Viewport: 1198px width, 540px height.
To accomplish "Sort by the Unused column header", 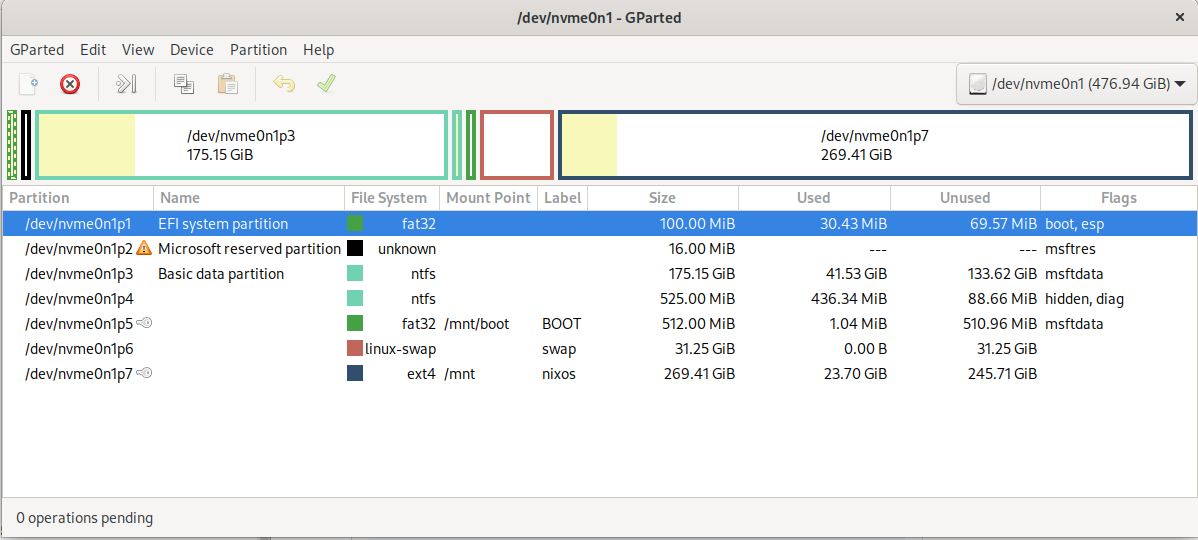I will 965,198.
